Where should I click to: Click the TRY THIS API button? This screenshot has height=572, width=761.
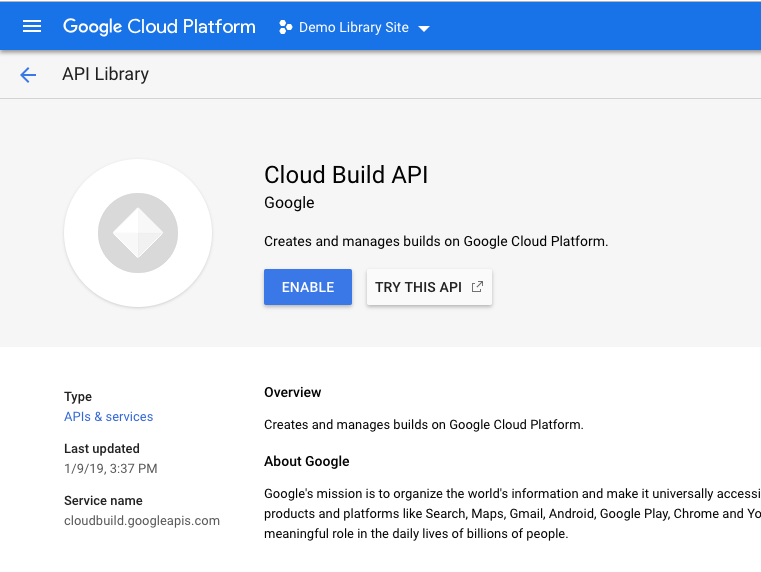[418, 287]
